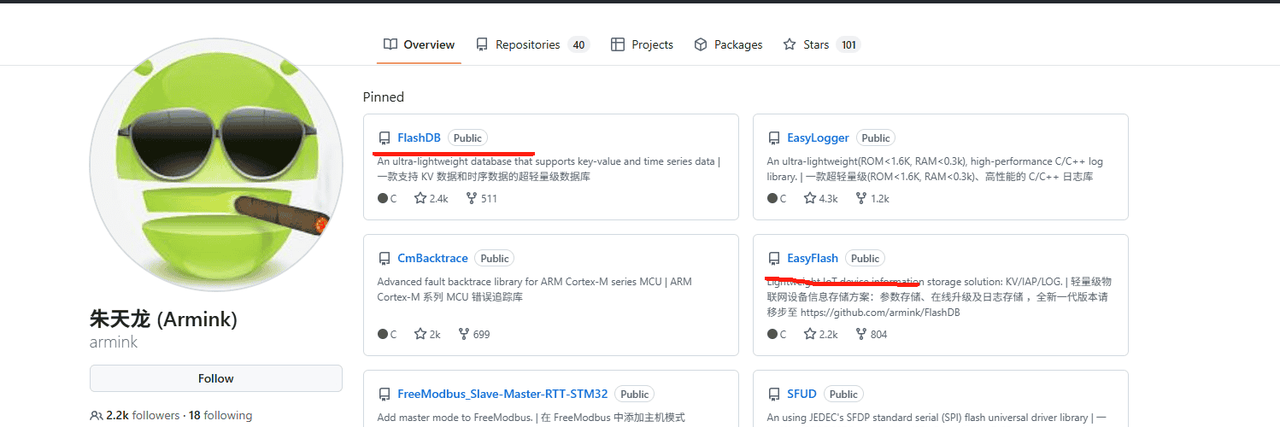Click the fork icon on EasyLogger card
The image size is (1280, 427).
(860, 198)
